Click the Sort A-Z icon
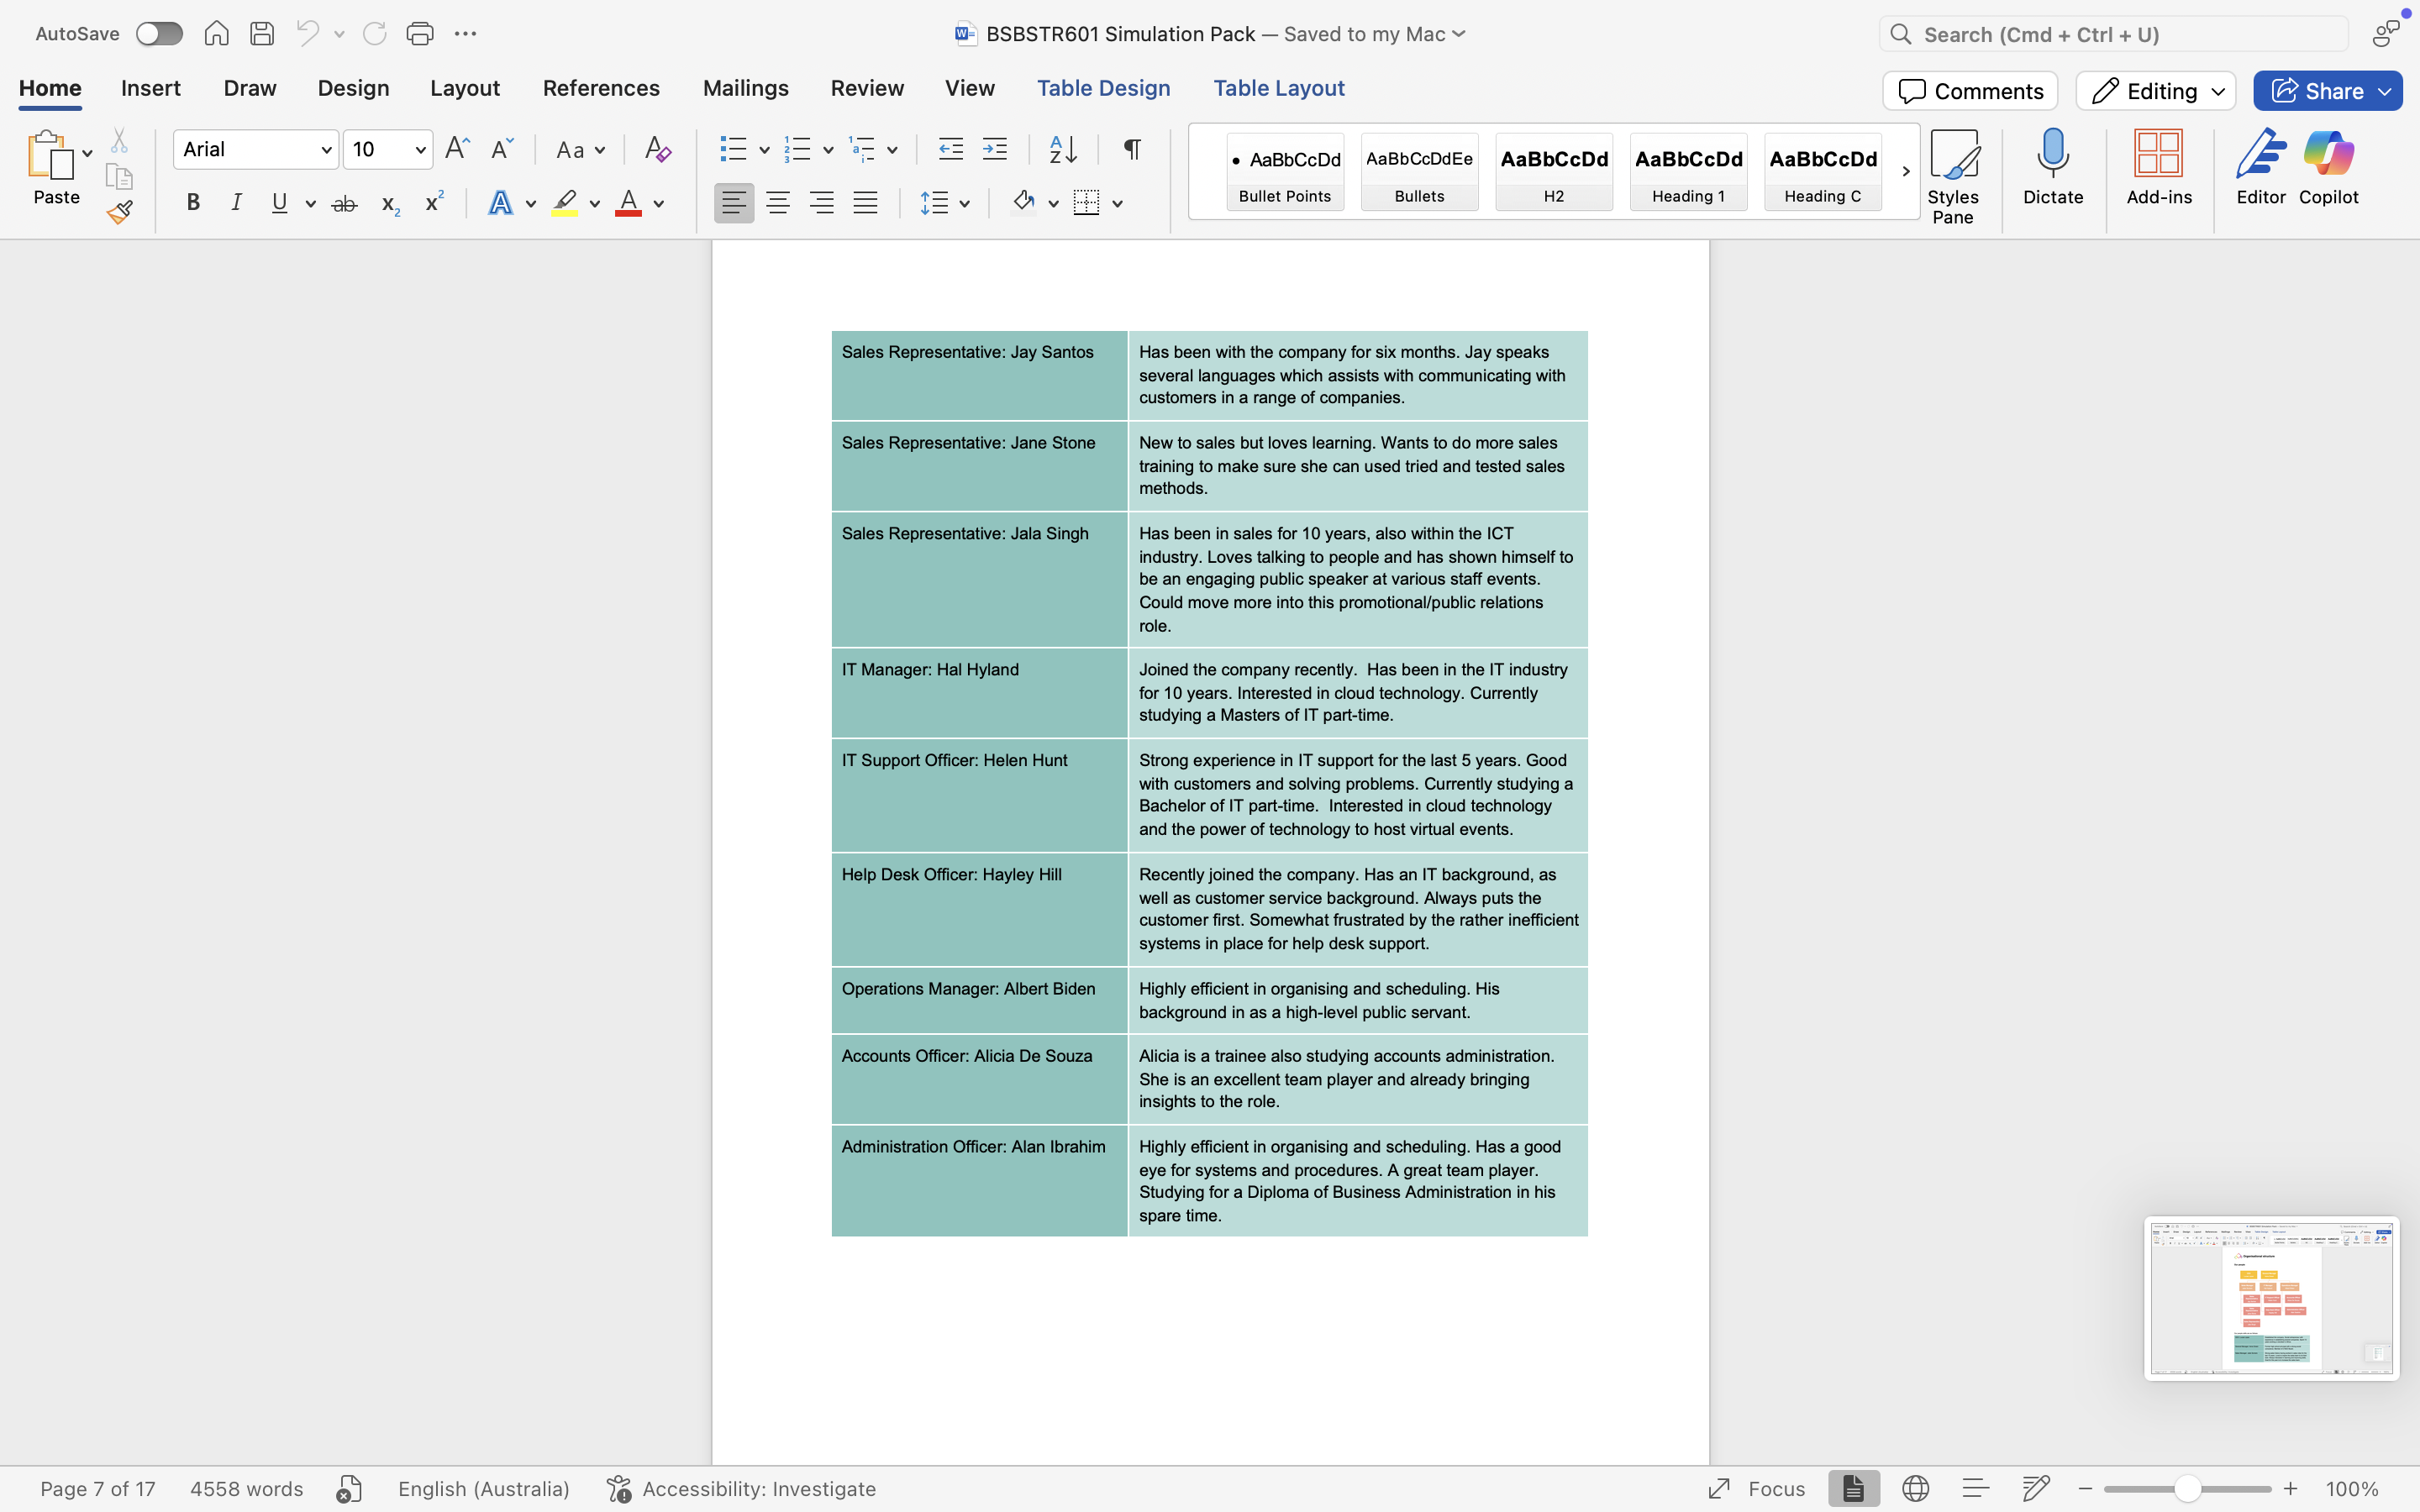Screen dimensions: 2420x1512 1062,150
